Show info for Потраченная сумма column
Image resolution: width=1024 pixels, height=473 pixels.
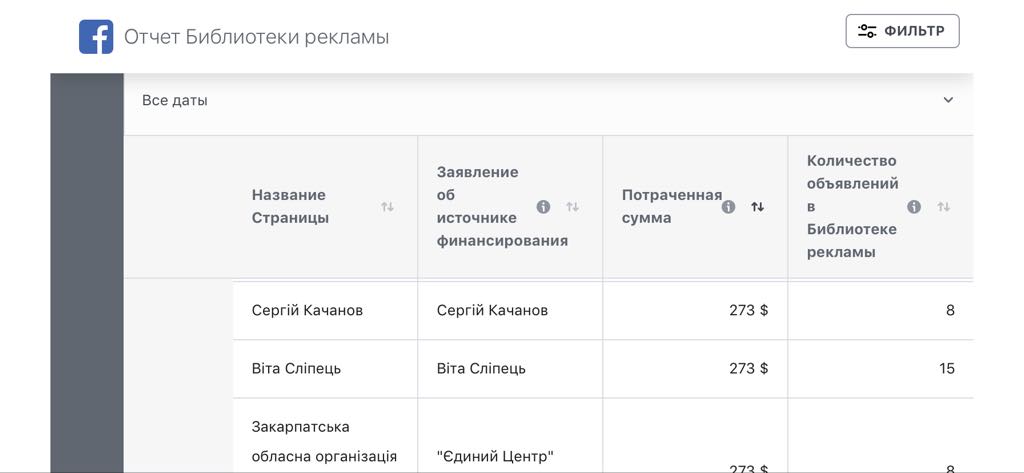coord(729,206)
